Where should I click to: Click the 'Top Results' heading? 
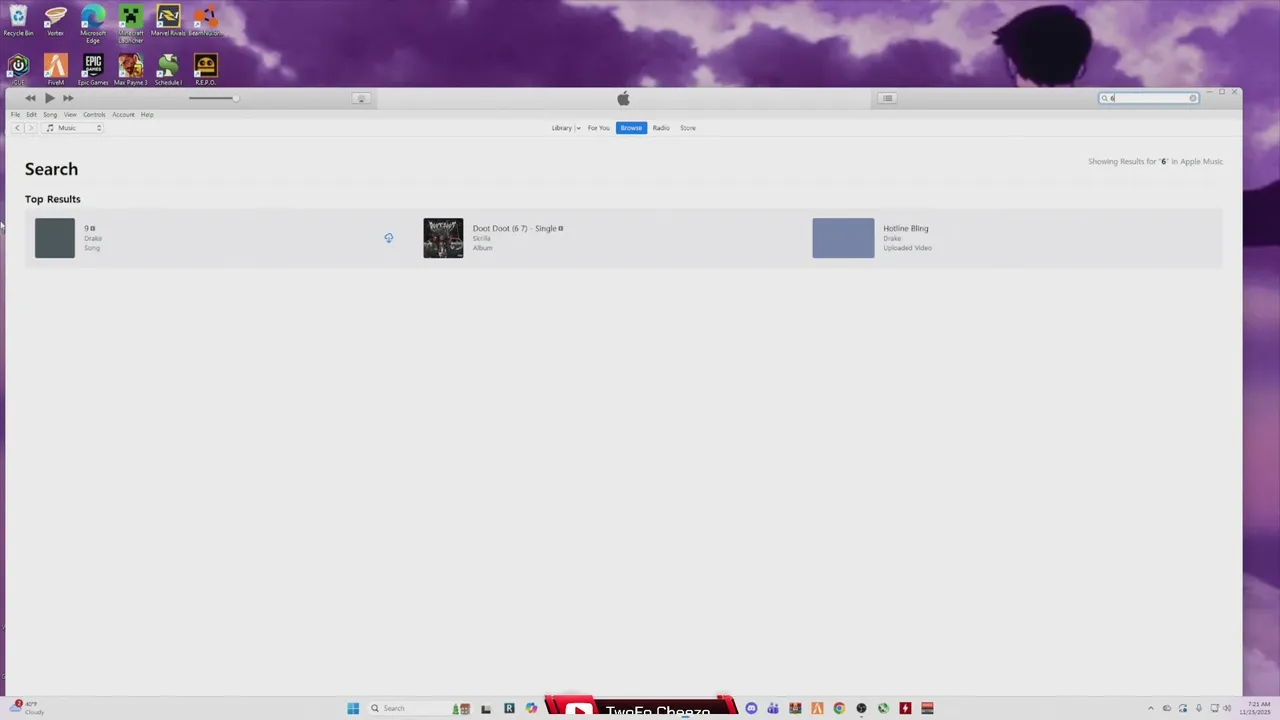point(53,199)
